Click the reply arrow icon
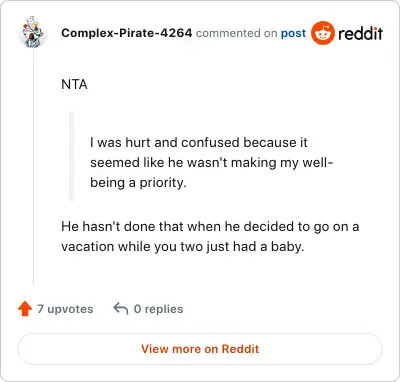The image size is (400, 382). [x=121, y=309]
